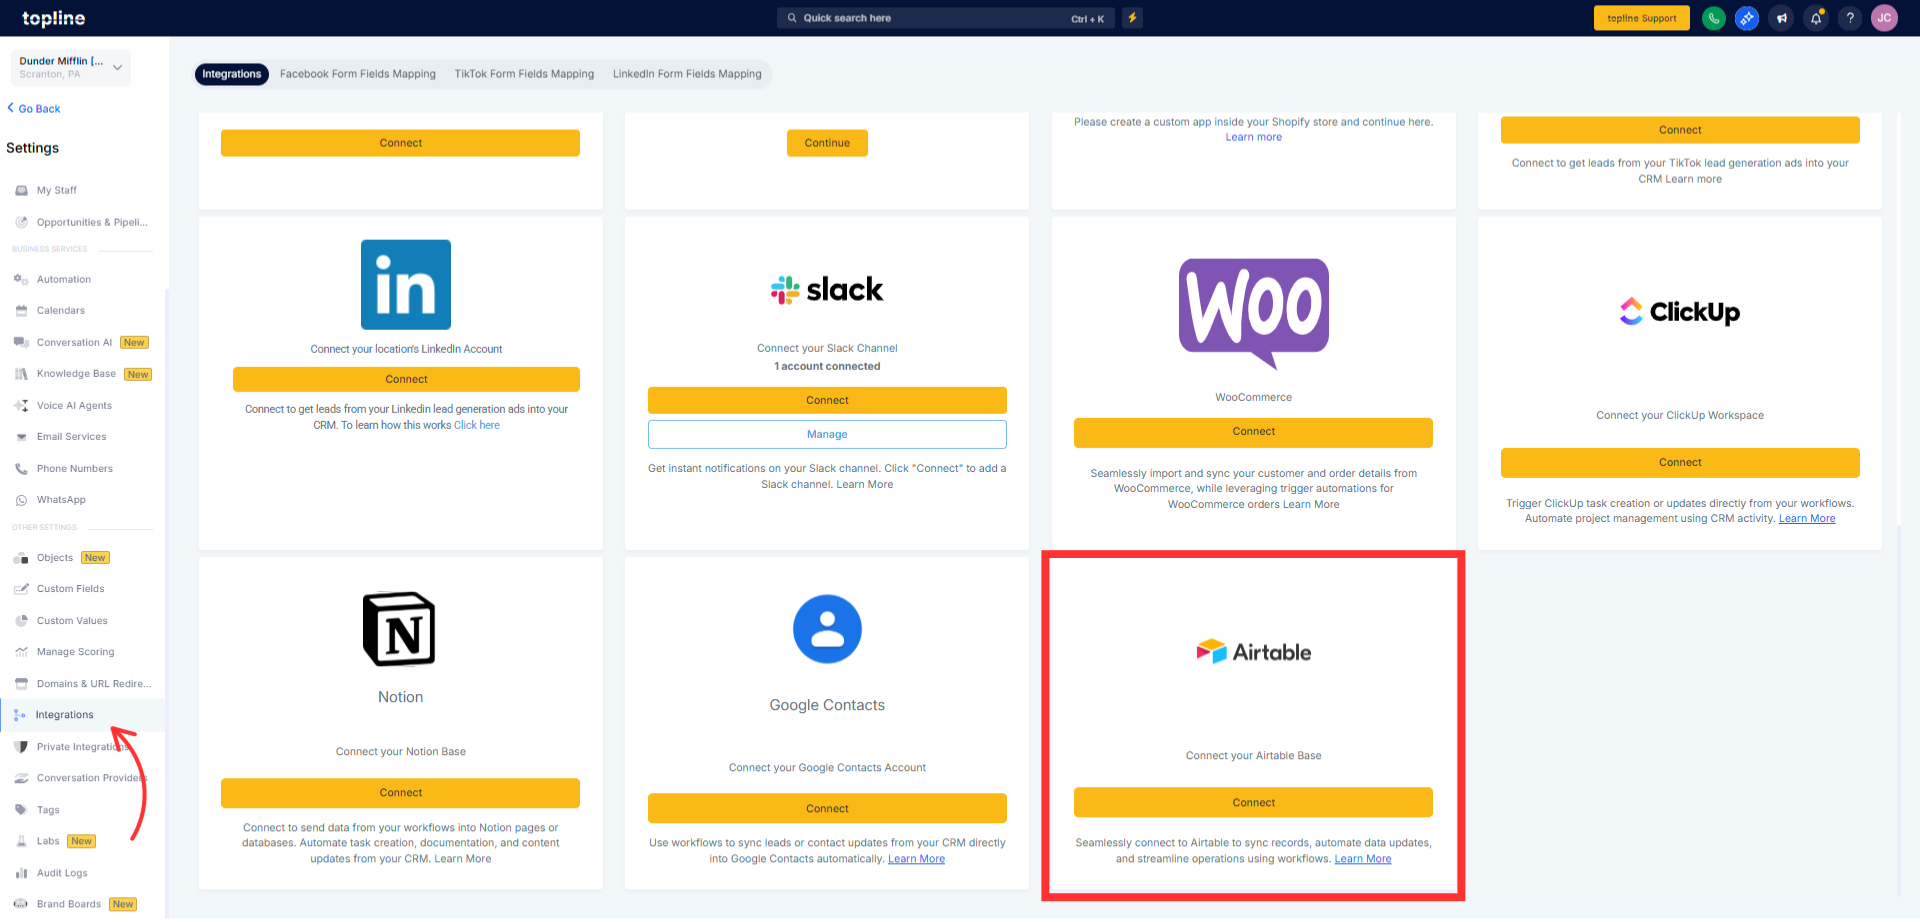
Task: Click the Manage Scoring icon
Action: pos(21,652)
